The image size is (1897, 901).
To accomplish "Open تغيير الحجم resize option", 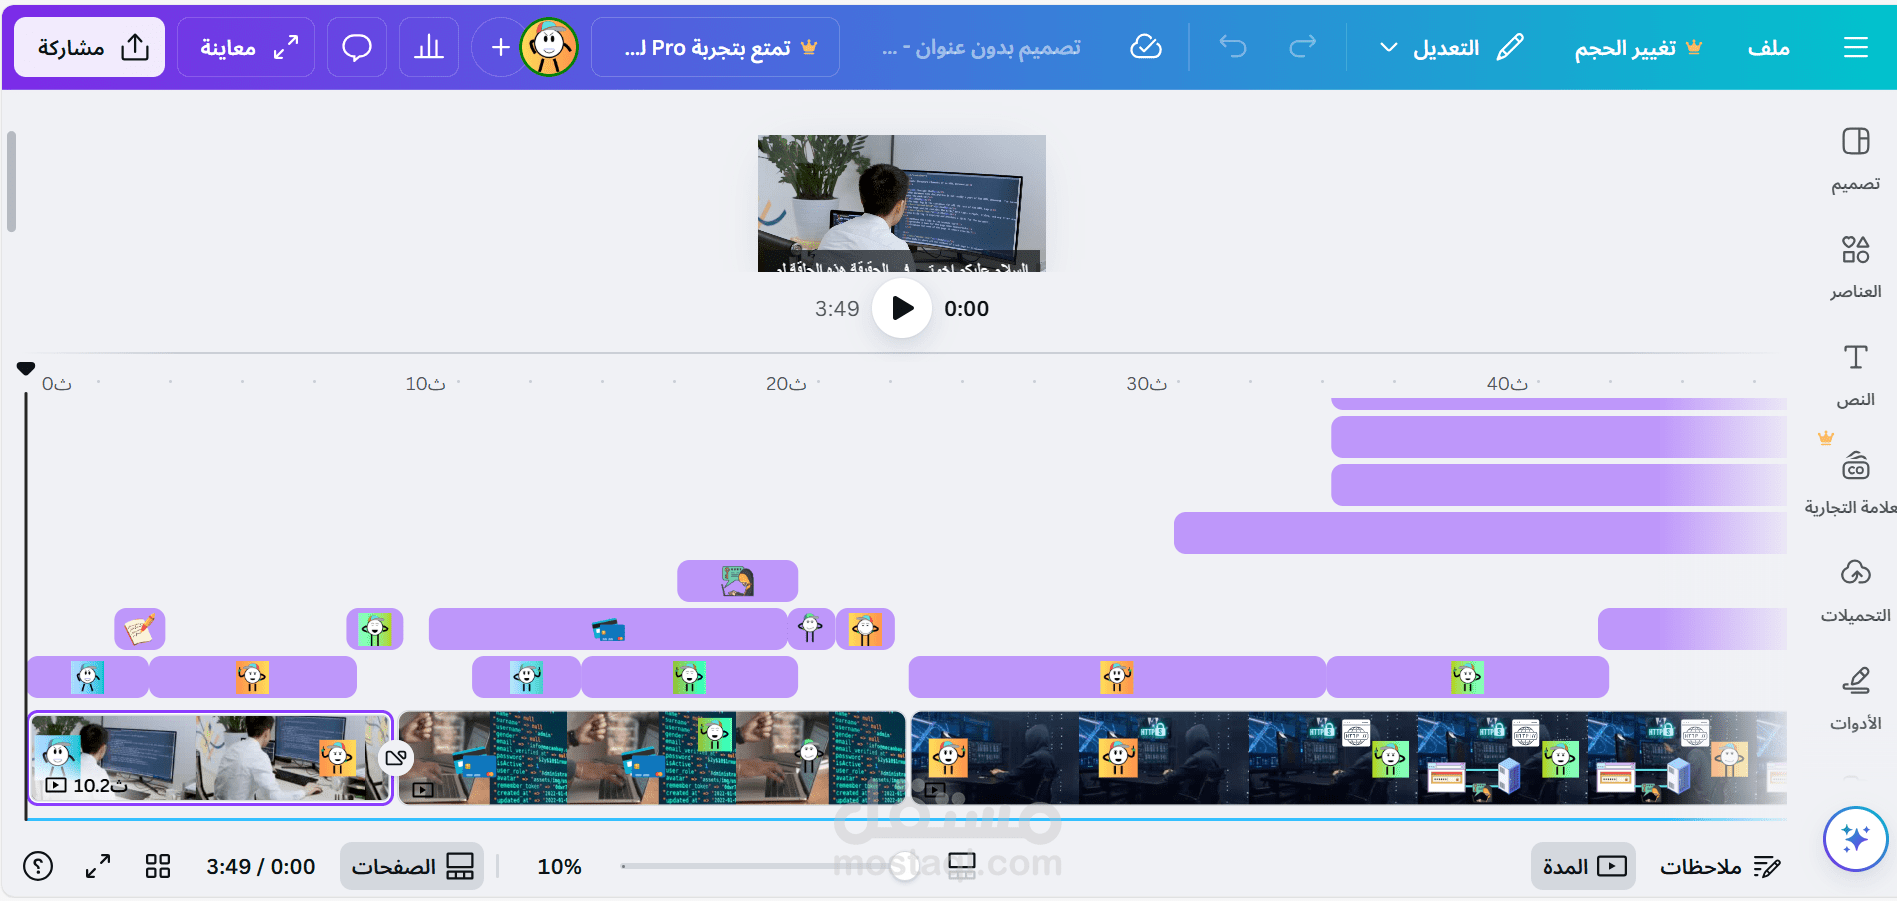I will coord(1638,48).
